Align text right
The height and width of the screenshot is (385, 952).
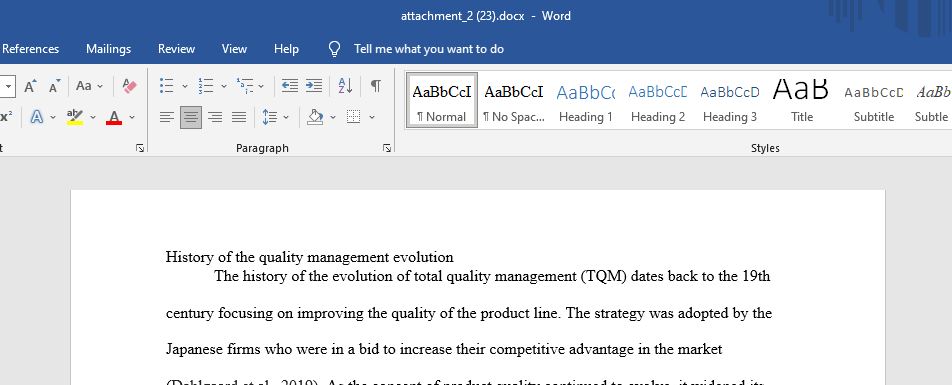coord(214,117)
